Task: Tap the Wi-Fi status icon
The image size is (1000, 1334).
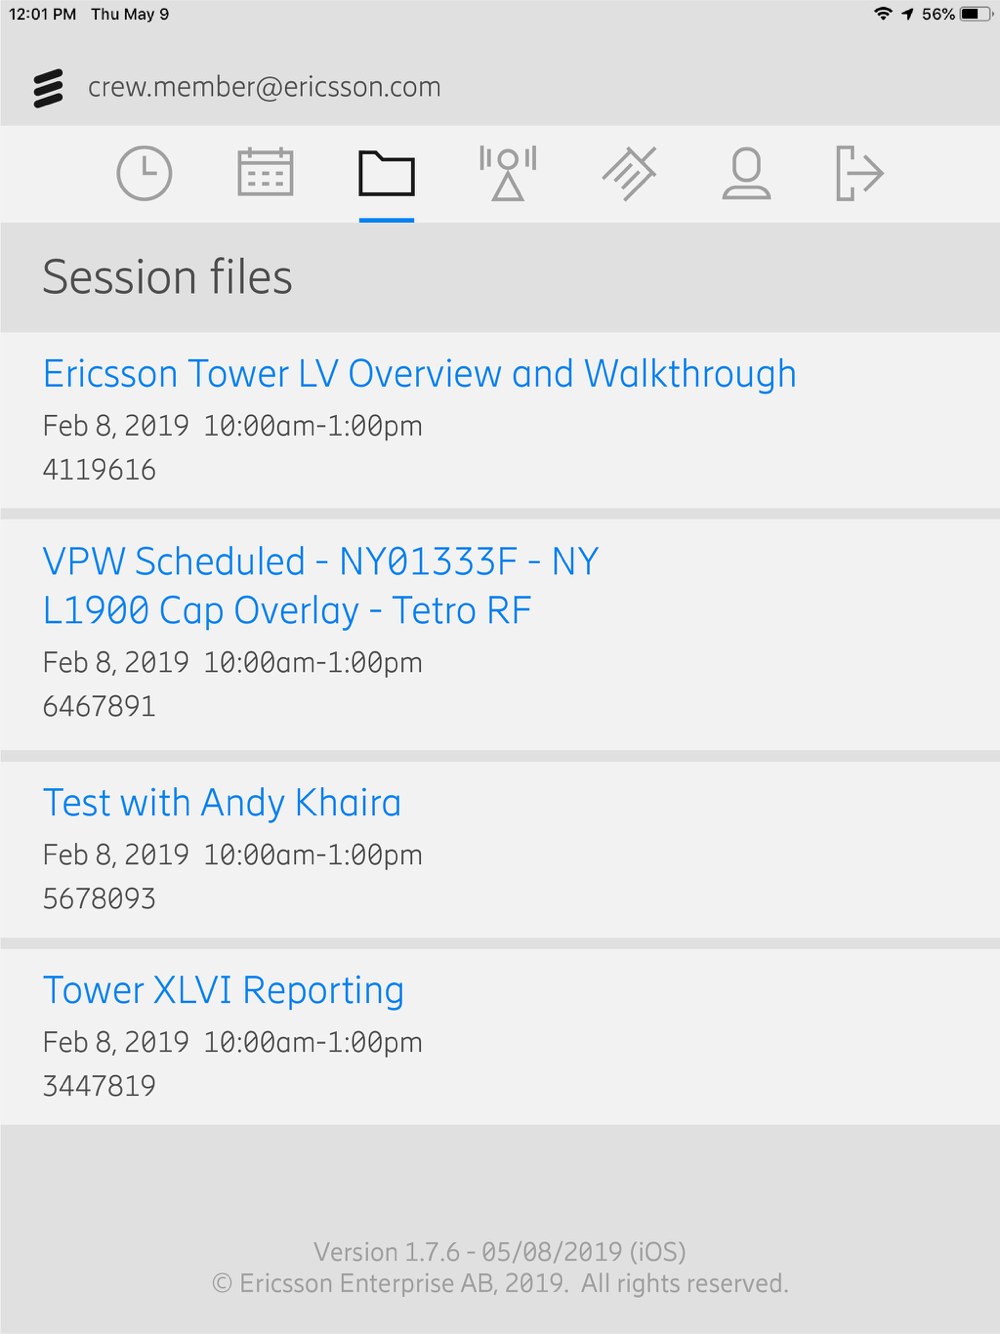Action: [x=883, y=14]
